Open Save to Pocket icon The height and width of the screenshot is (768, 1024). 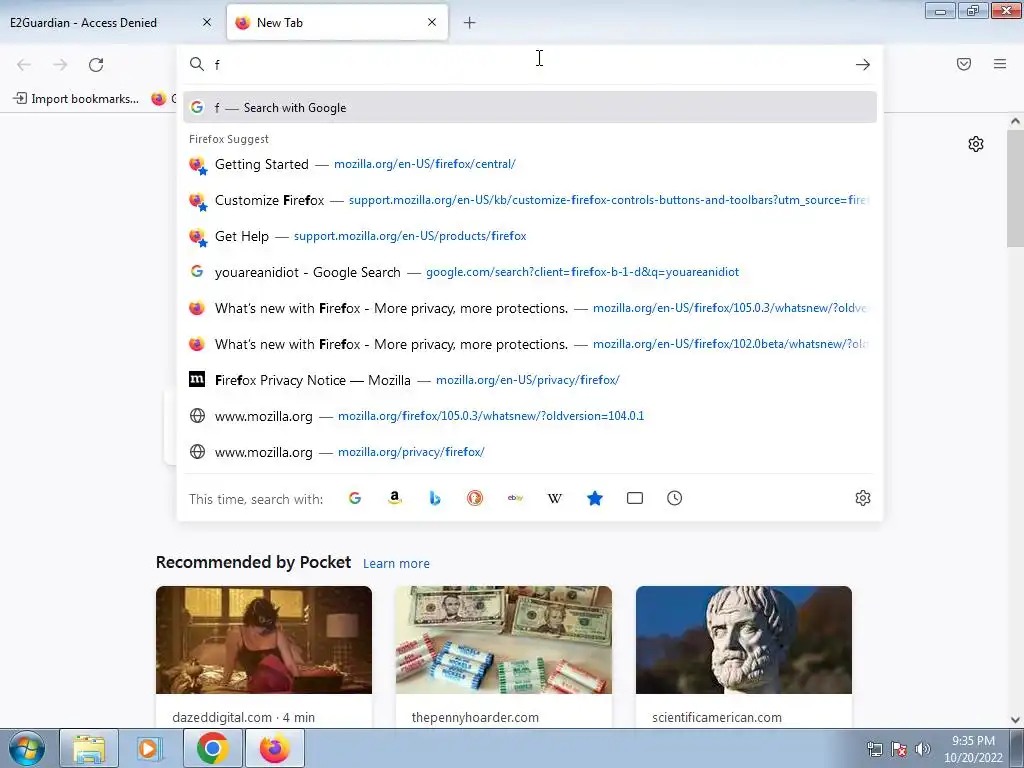[964, 64]
